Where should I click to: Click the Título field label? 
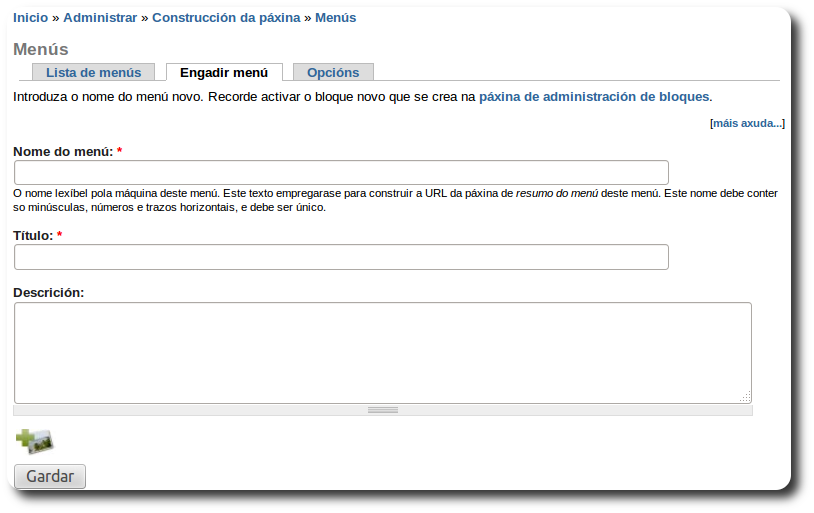click(33, 236)
